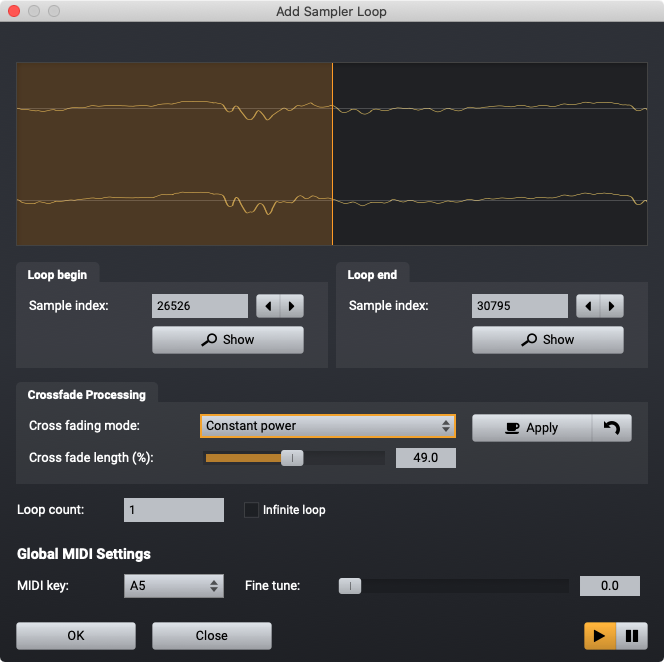Click the play button

pos(600,636)
